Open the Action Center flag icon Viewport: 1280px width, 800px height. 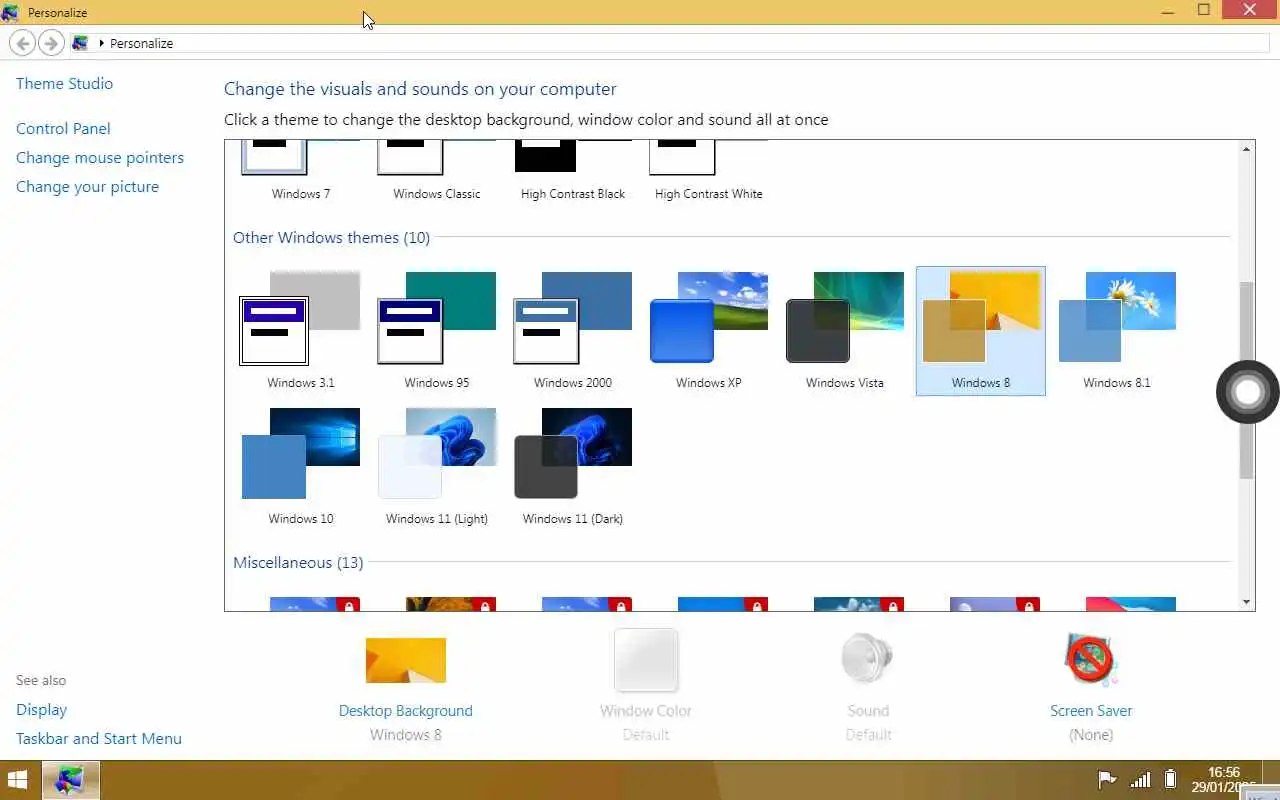(x=1107, y=780)
